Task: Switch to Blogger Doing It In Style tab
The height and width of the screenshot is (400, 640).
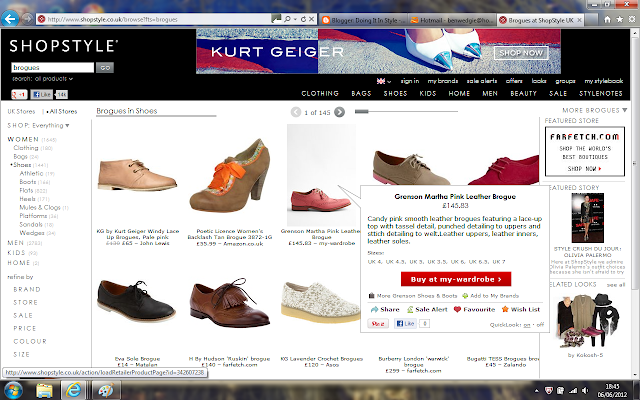Action: click(x=363, y=20)
